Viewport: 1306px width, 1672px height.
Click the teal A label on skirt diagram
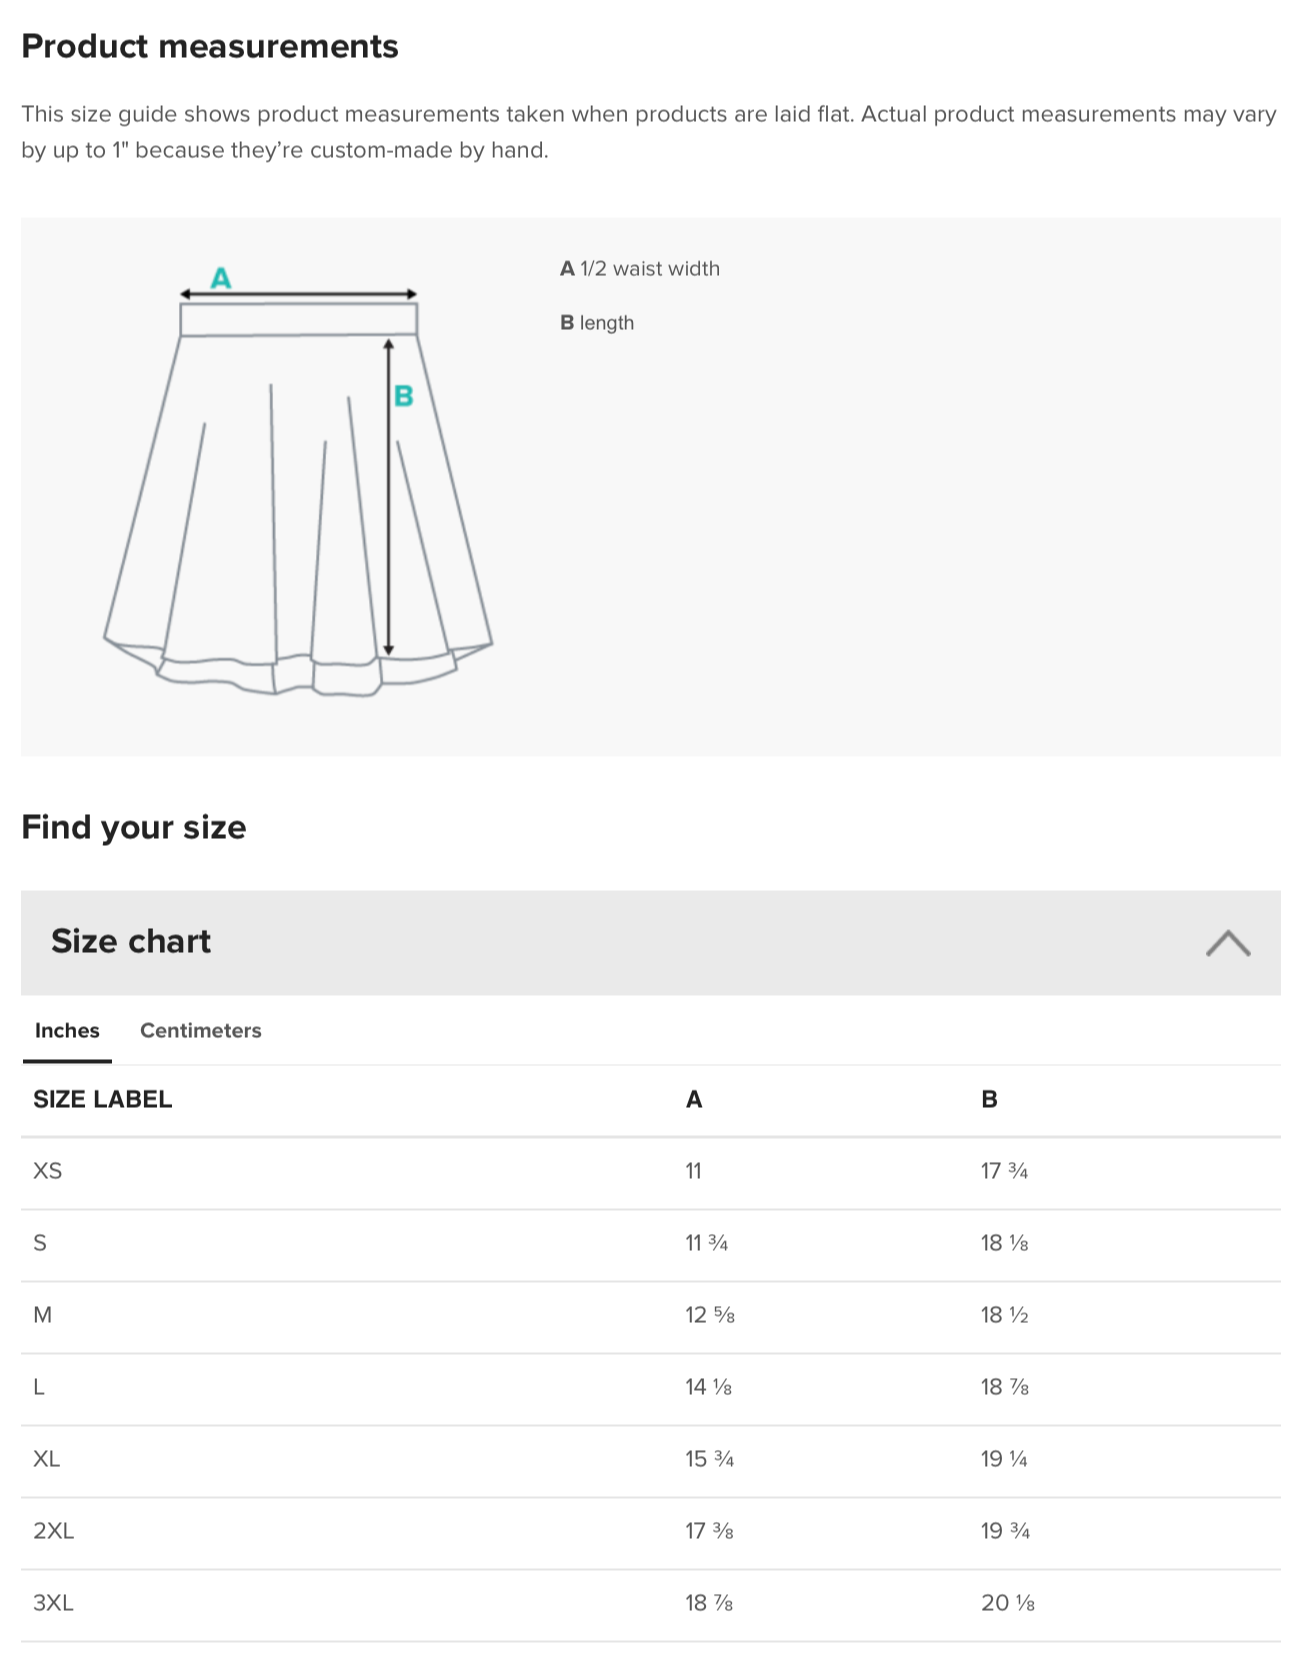pyautogui.click(x=221, y=278)
